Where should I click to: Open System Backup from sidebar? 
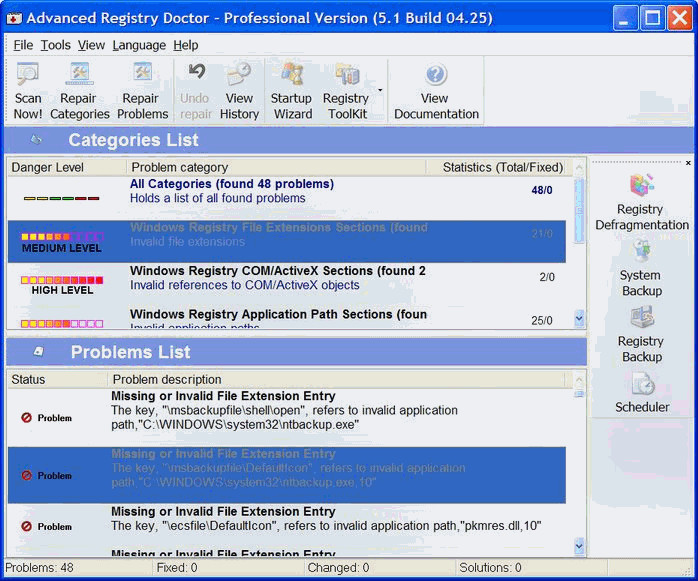click(x=641, y=268)
